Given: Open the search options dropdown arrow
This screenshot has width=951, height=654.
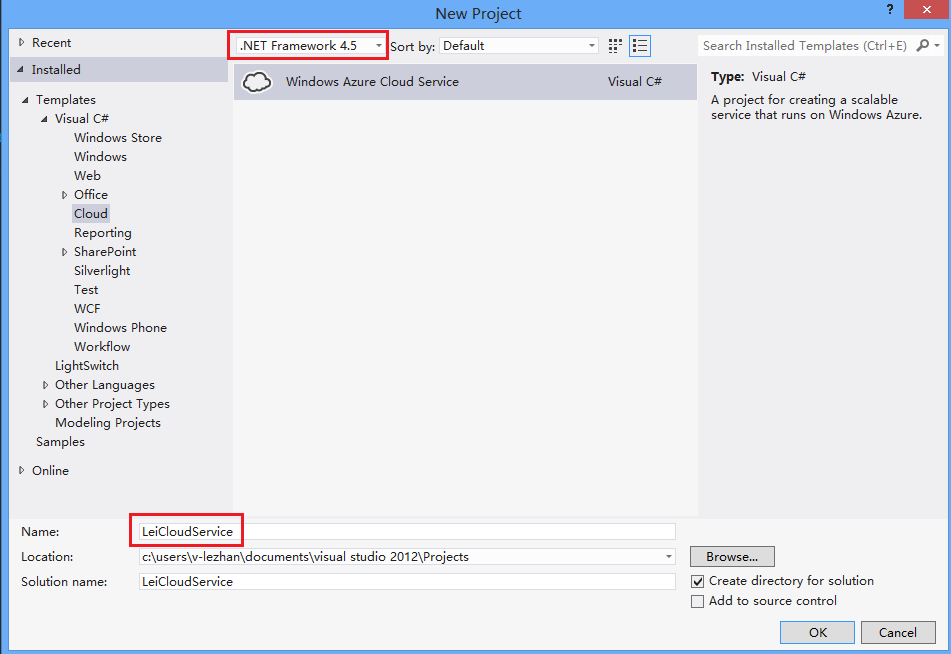Looking at the screenshot, I should 937,46.
